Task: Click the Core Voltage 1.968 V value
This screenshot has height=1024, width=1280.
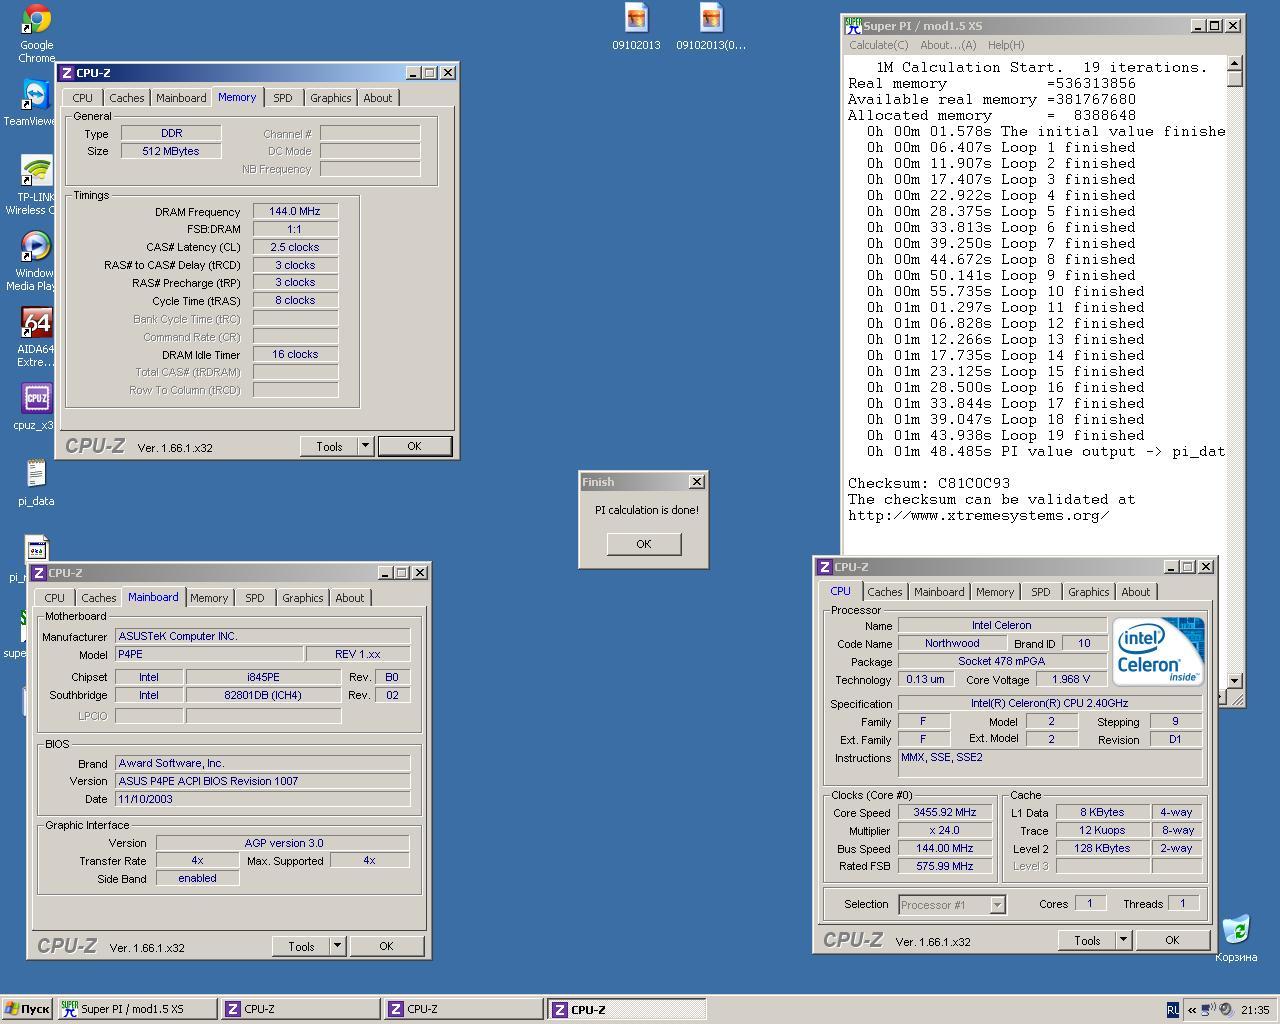Action: pos(1070,679)
